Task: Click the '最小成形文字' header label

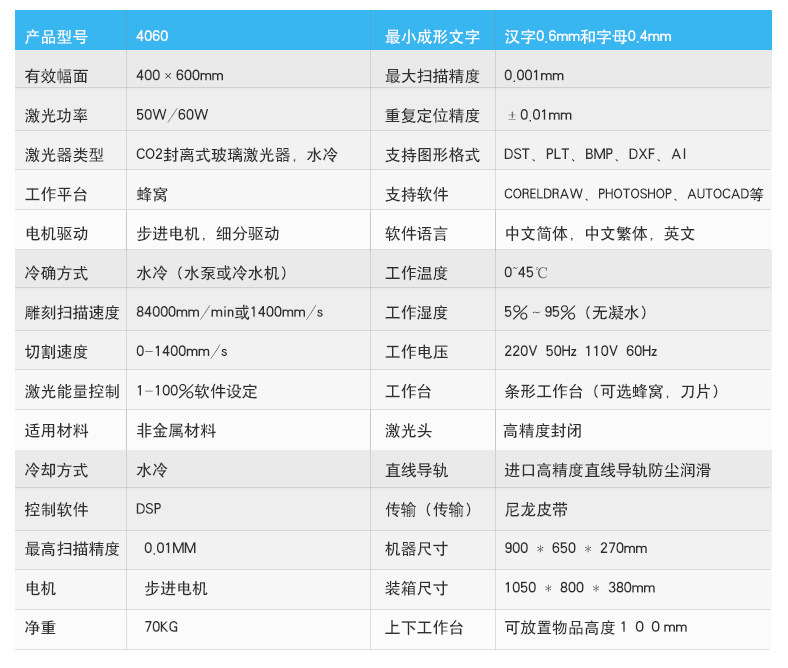Action: click(x=432, y=37)
